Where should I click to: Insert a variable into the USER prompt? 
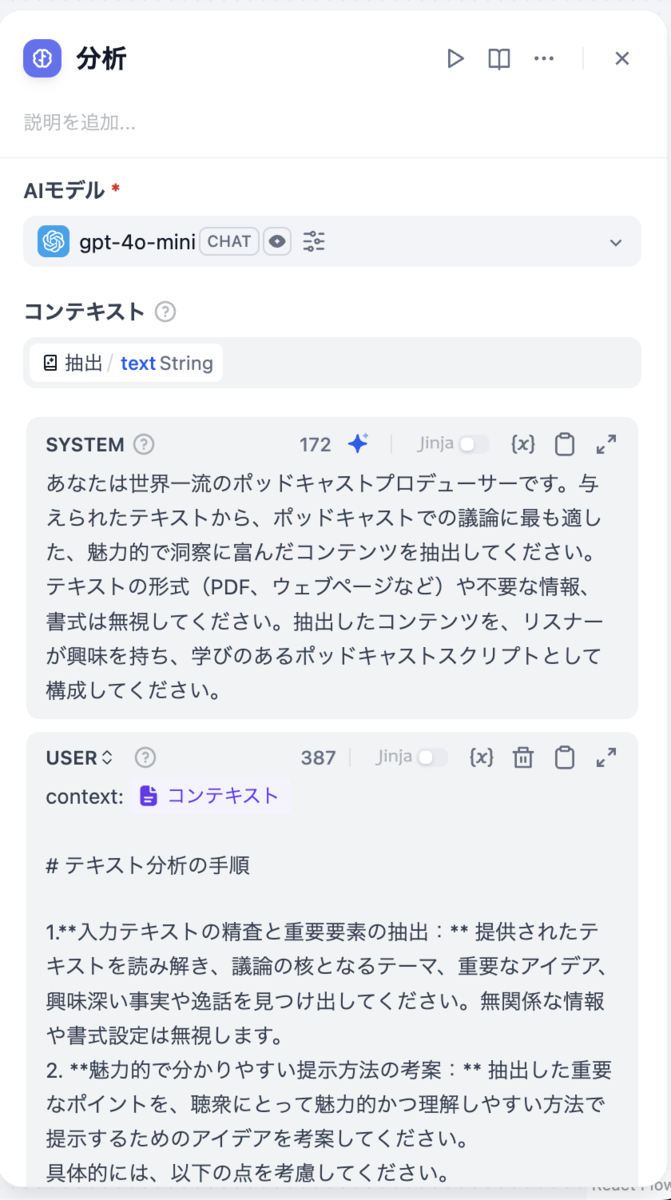(481, 757)
